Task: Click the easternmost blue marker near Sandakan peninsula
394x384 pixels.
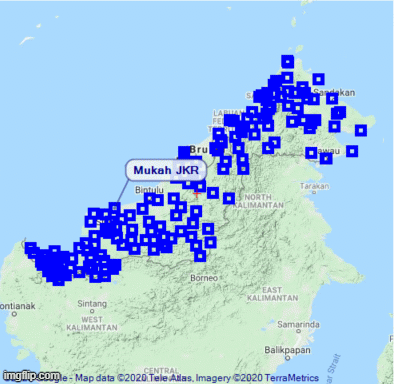Action: click(x=361, y=130)
